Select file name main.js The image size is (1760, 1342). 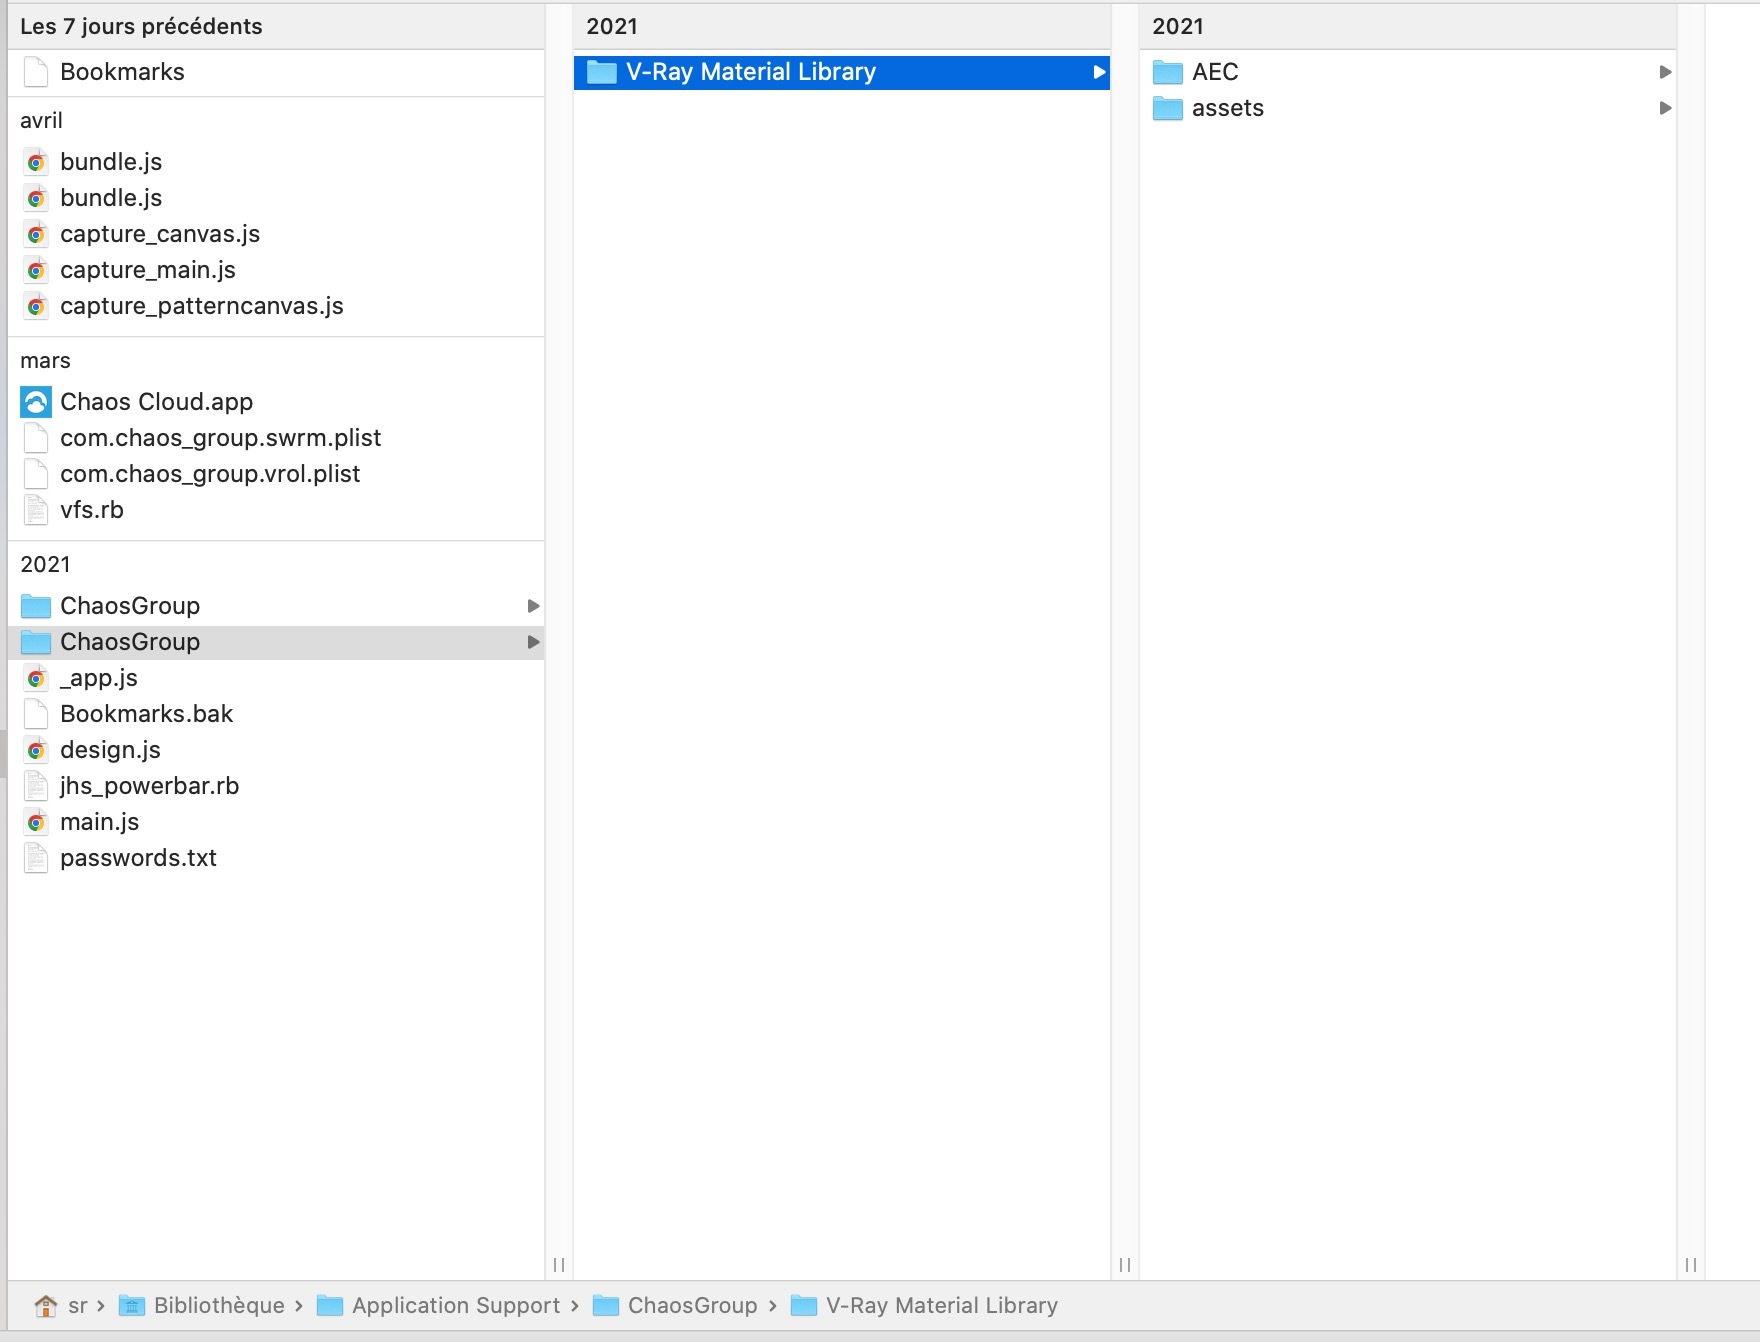pyautogui.click(x=100, y=822)
